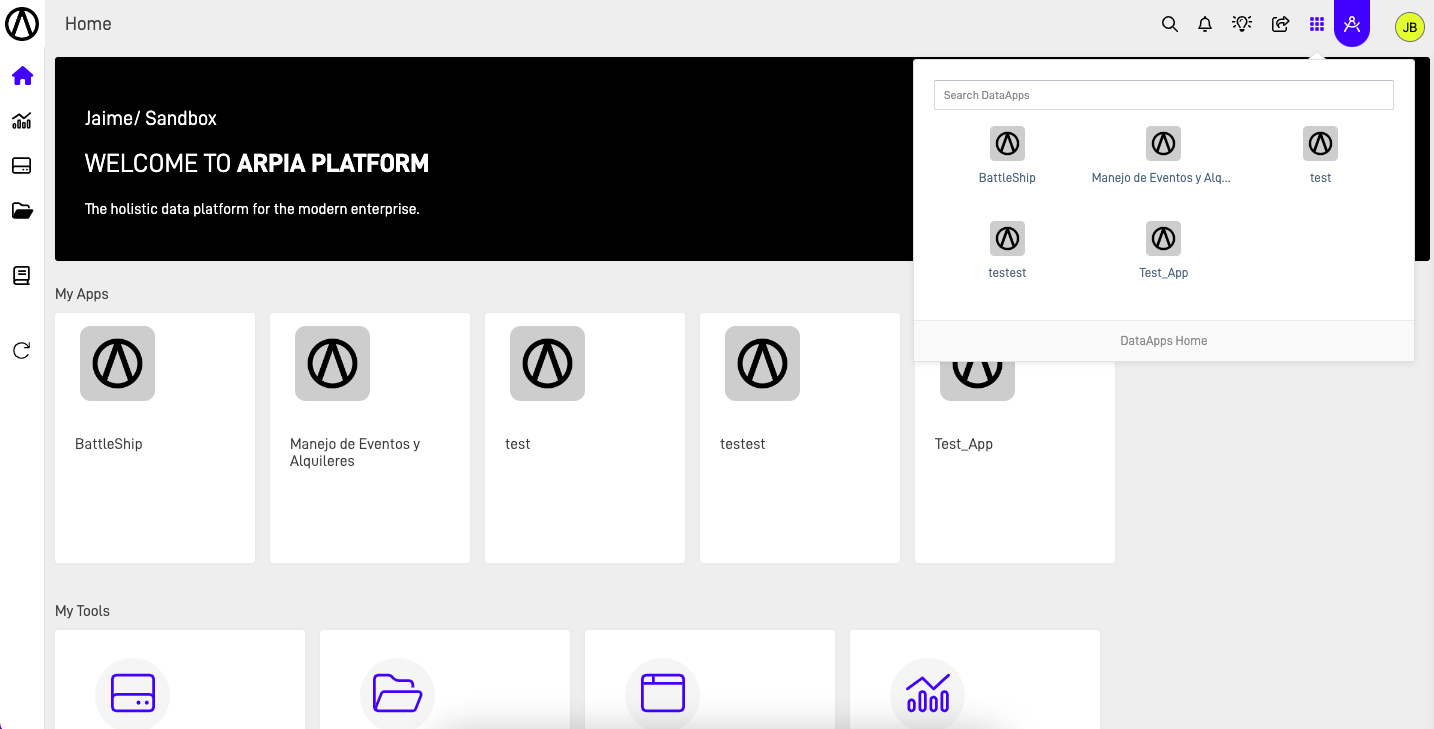Open the book documentation sidebar icon
Image resolution: width=1434 pixels, height=729 pixels.
pos(22,276)
